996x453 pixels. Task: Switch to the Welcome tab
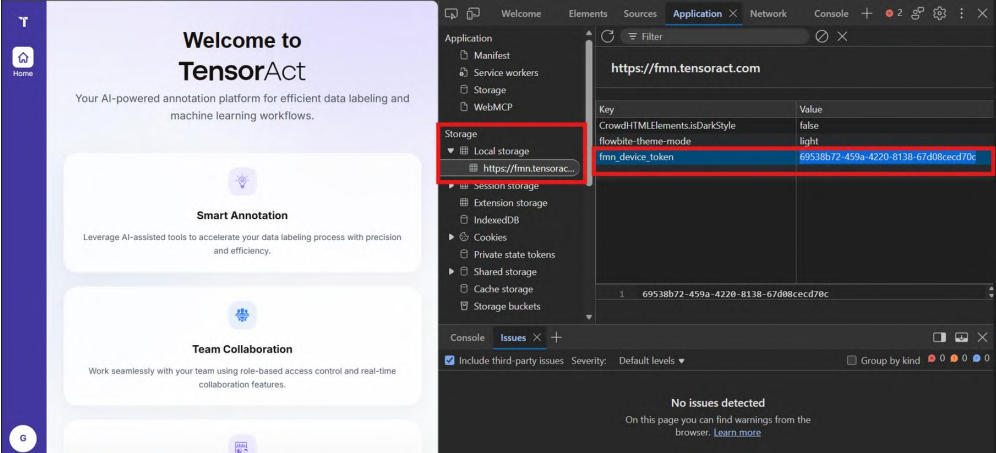tap(521, 13)
